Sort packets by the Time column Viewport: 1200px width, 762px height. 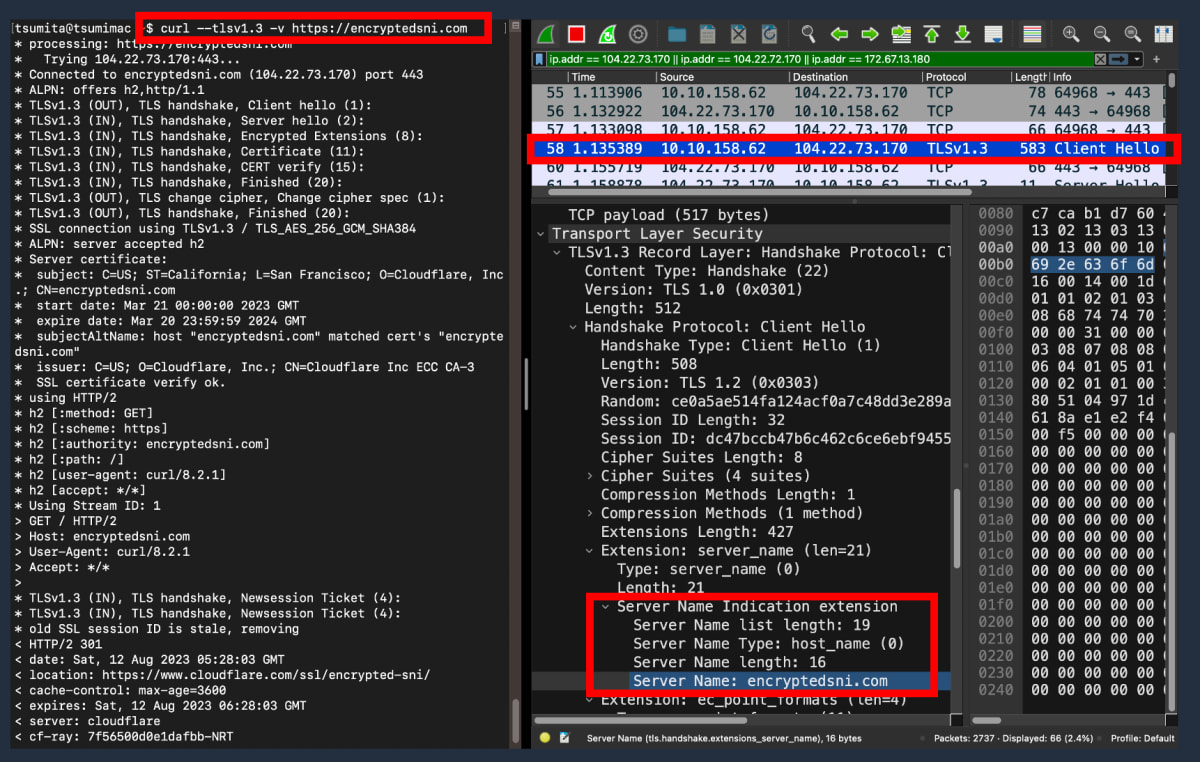coord(612,77)
